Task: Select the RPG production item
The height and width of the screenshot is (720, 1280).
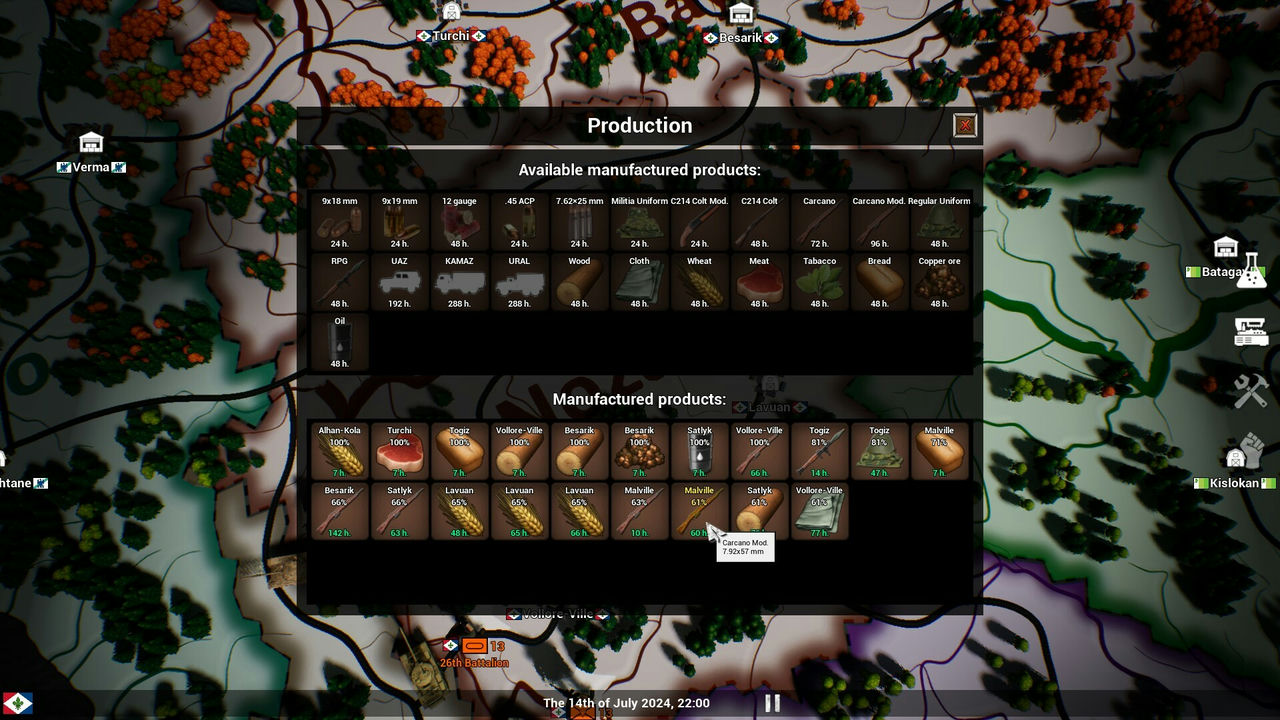Action: click(x=339, y=283)
